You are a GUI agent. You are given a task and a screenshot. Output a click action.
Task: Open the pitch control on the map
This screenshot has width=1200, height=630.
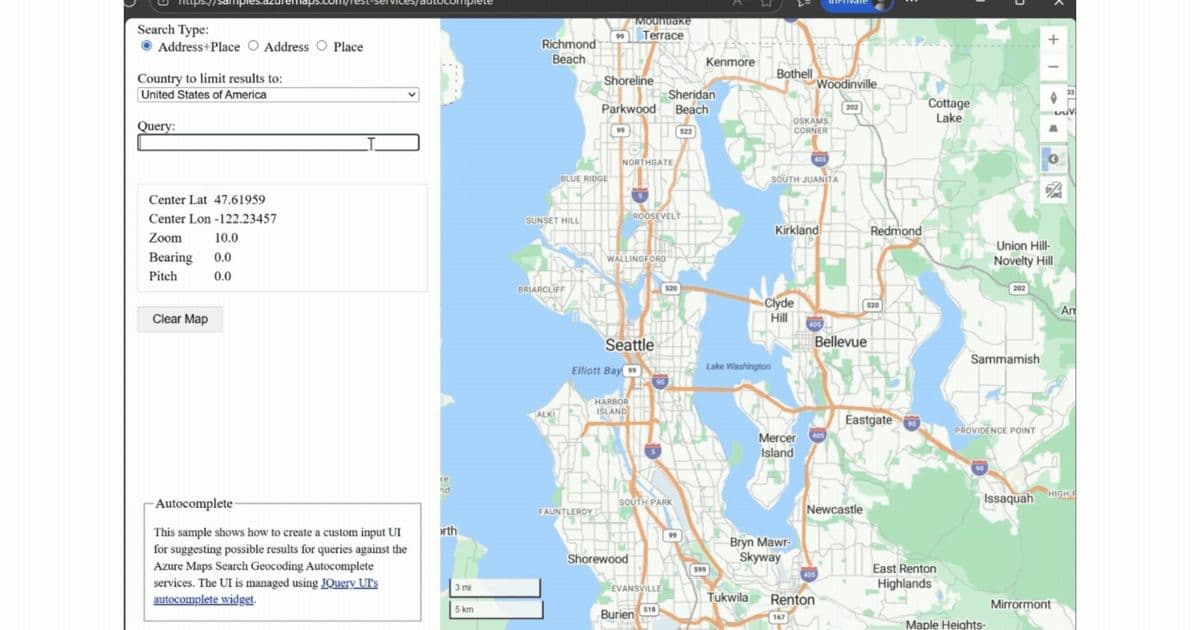pos(1052,126)
